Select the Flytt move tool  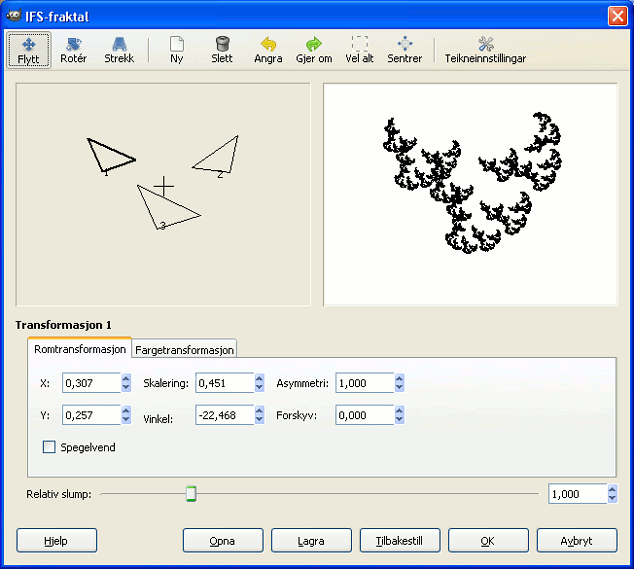tap(29, 49)
